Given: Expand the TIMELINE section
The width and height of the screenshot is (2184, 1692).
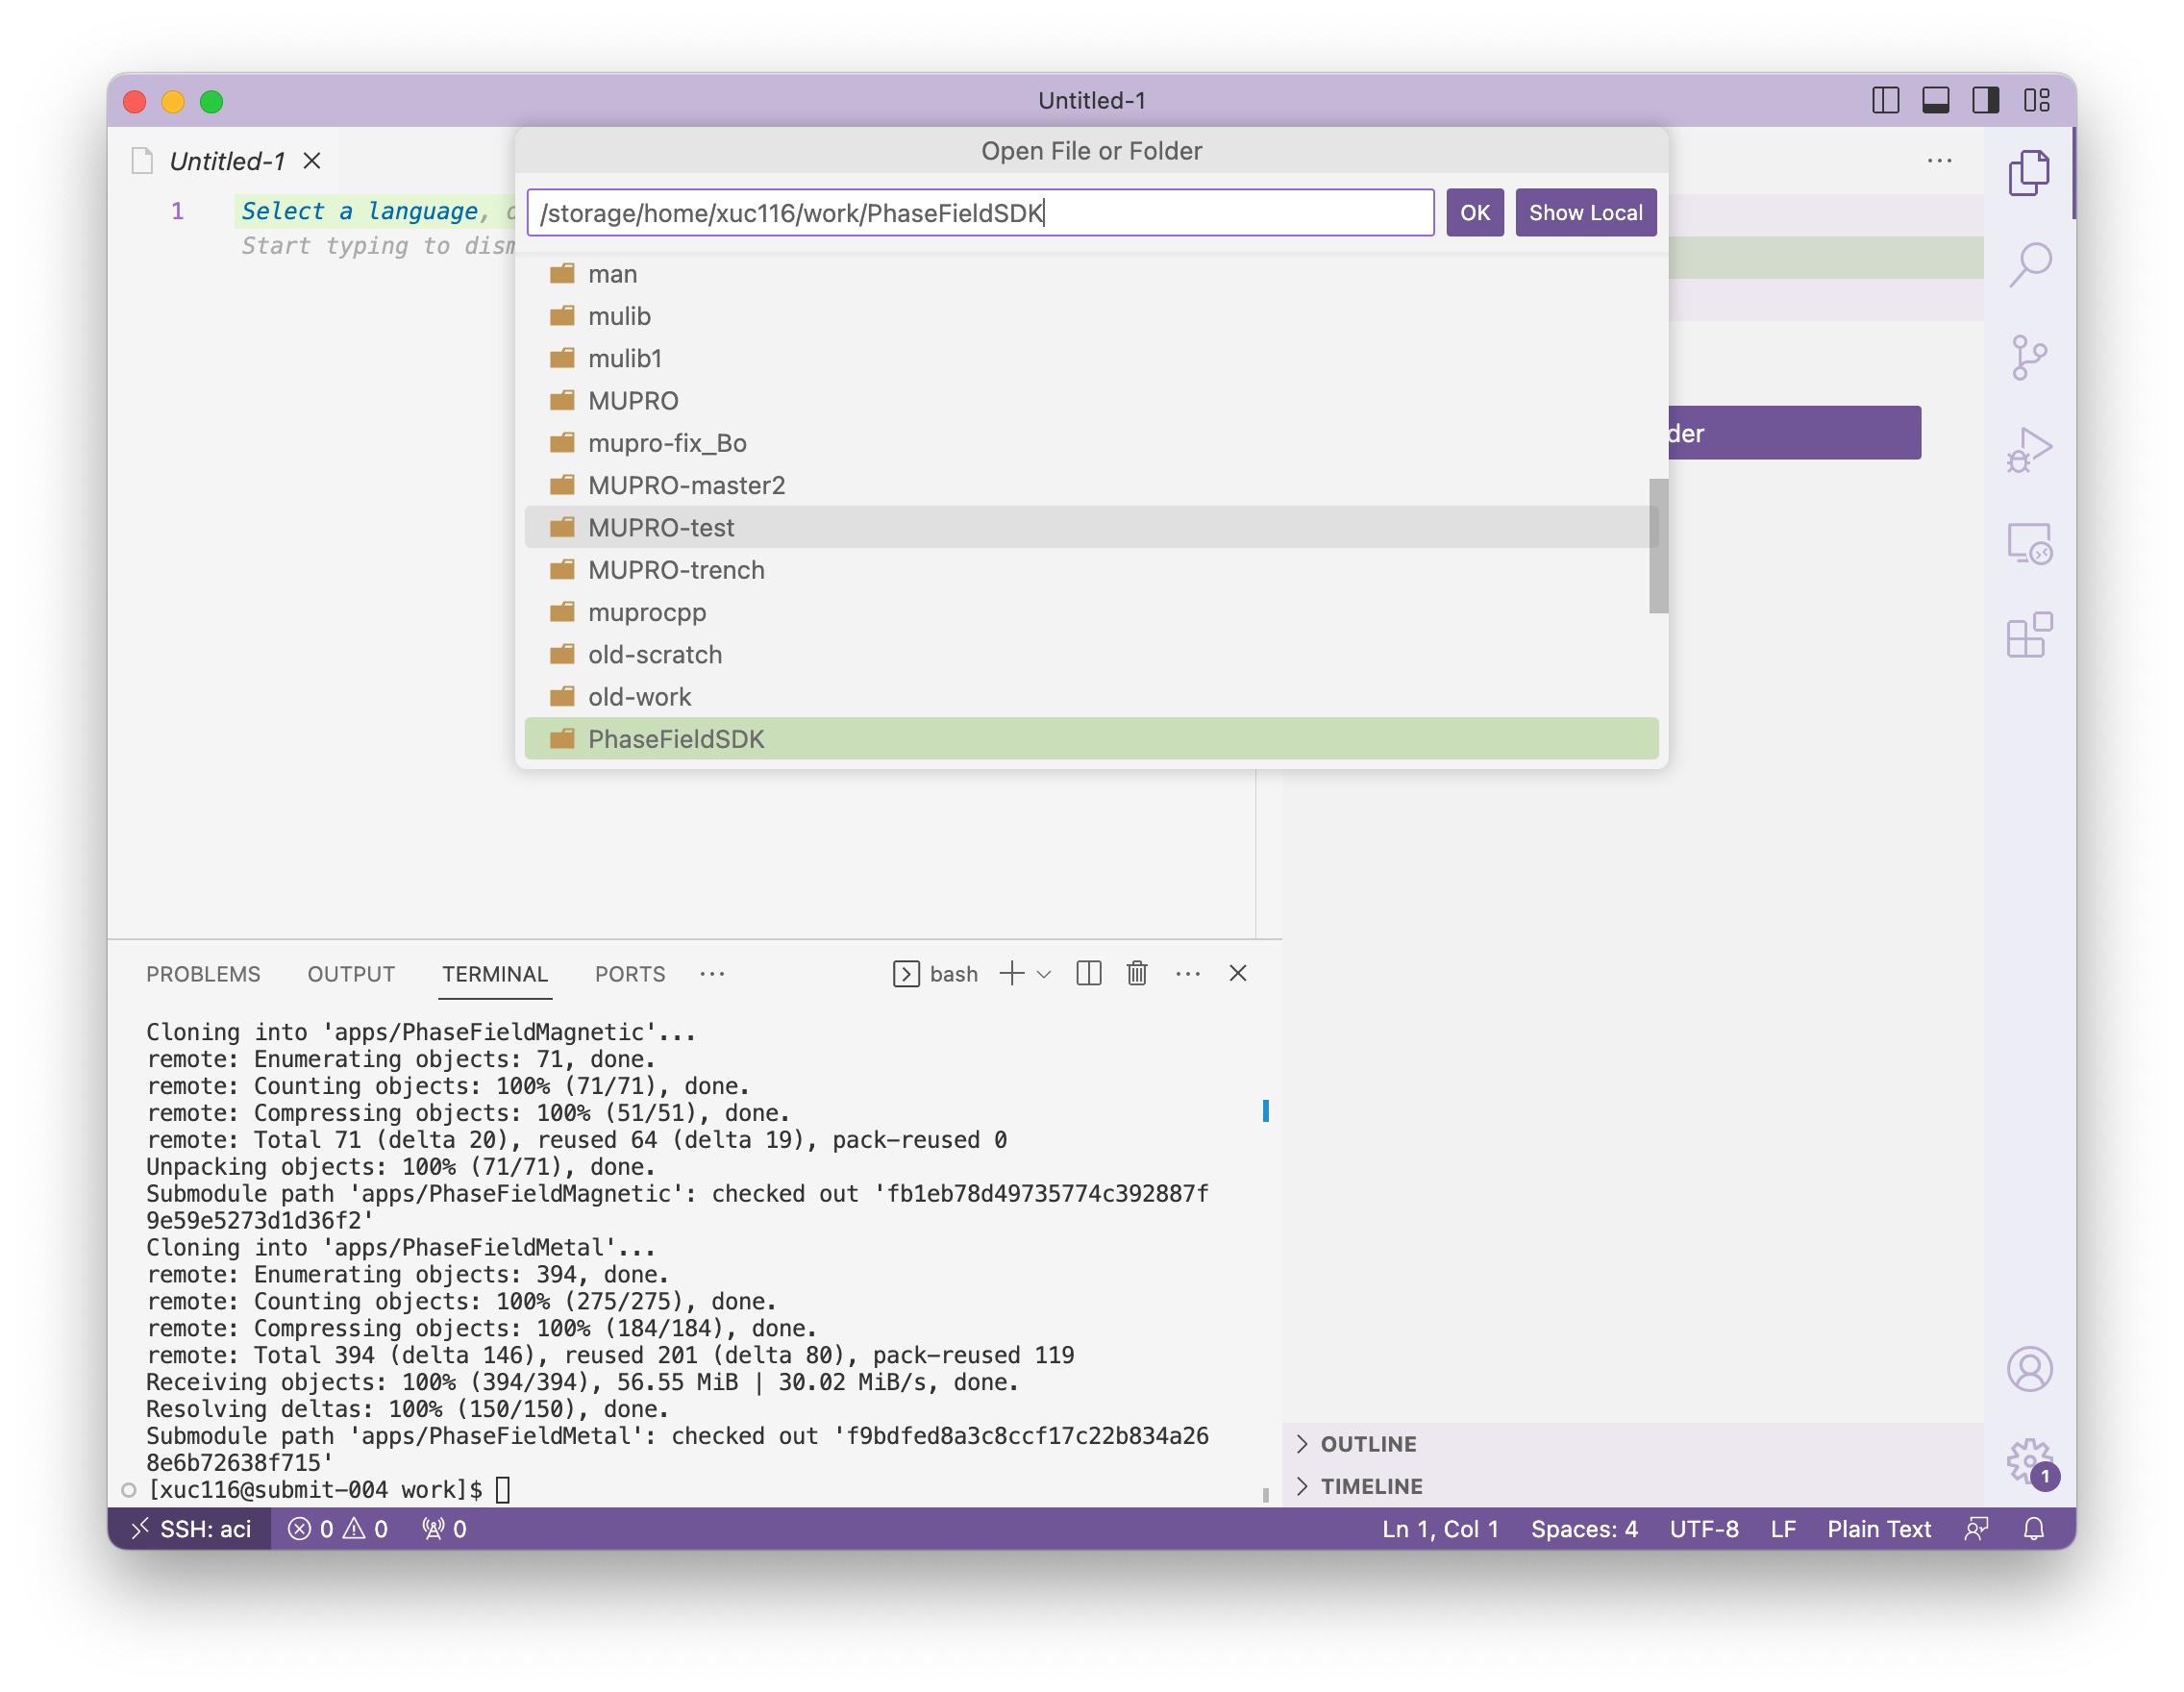Looking at the screenshot, I should (1371, 1485).
